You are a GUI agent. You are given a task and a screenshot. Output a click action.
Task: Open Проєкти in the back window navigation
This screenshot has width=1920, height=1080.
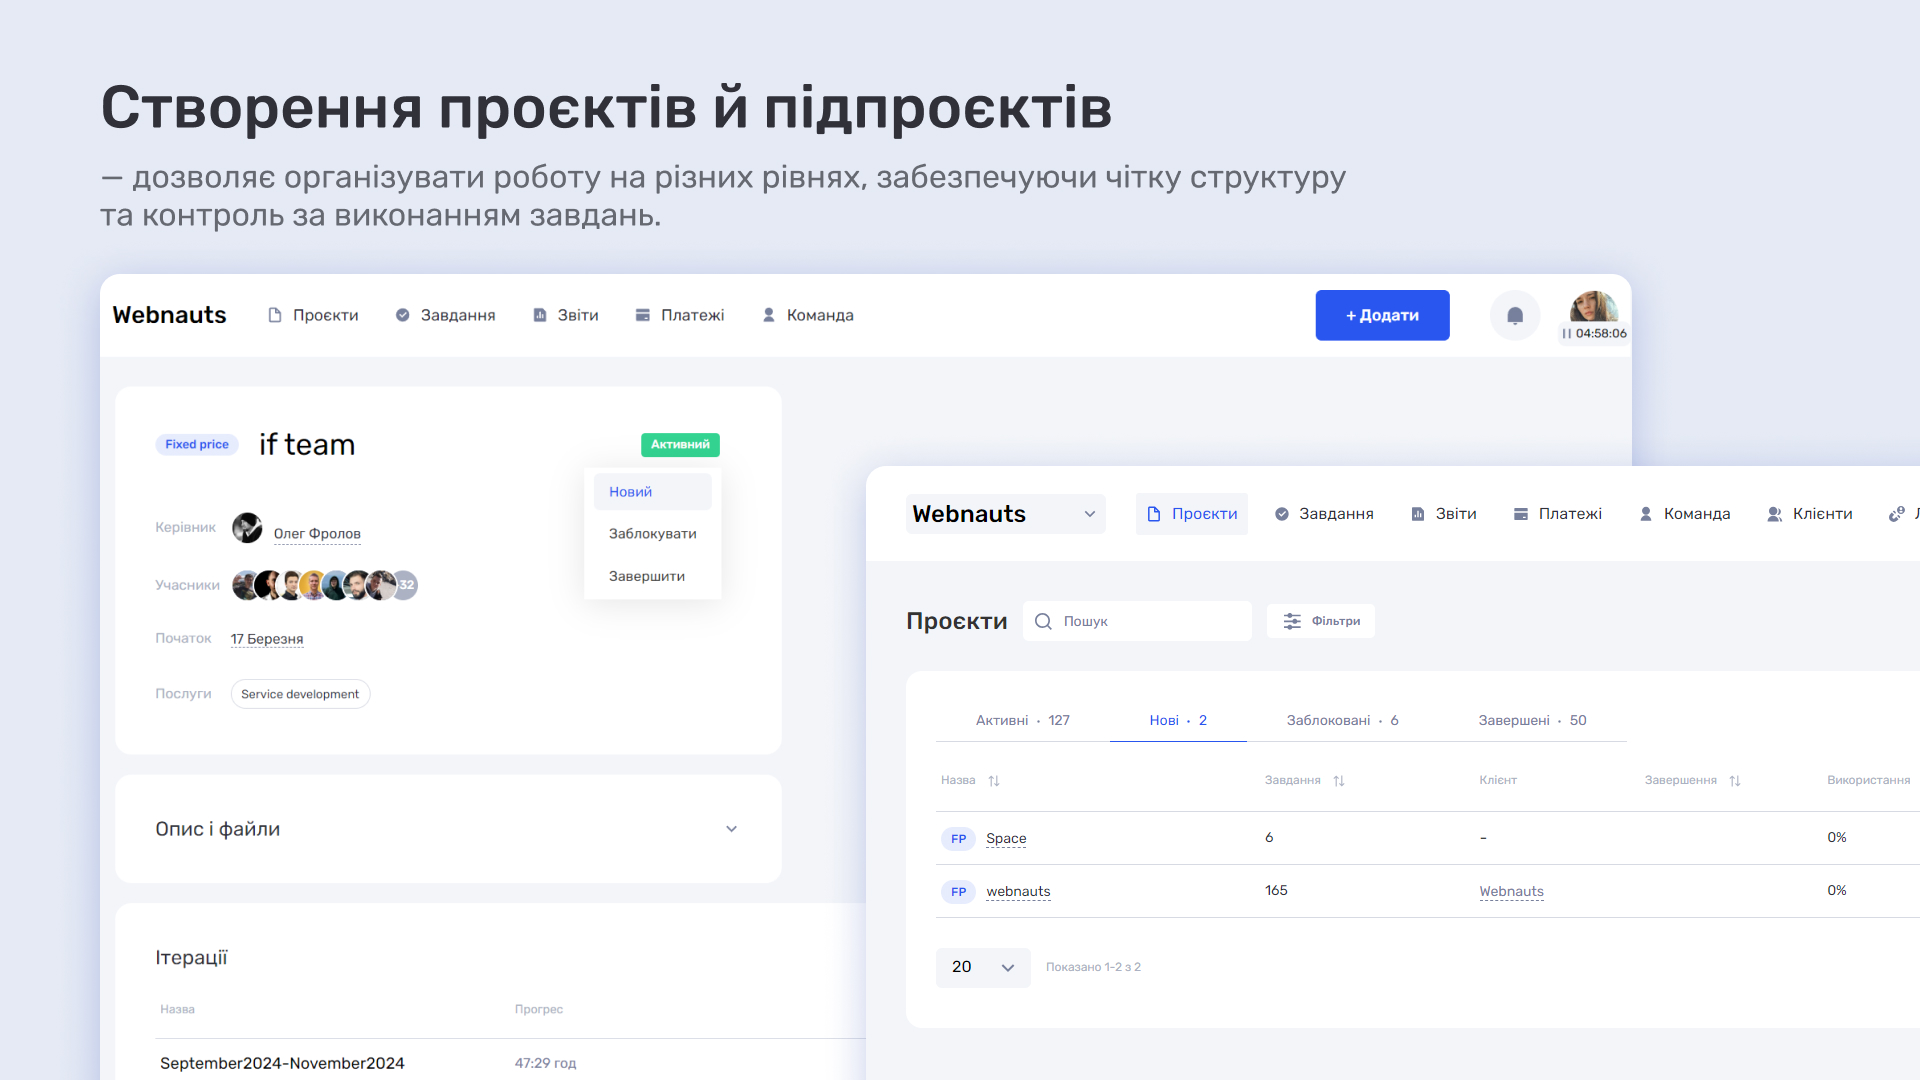[313, 315]
